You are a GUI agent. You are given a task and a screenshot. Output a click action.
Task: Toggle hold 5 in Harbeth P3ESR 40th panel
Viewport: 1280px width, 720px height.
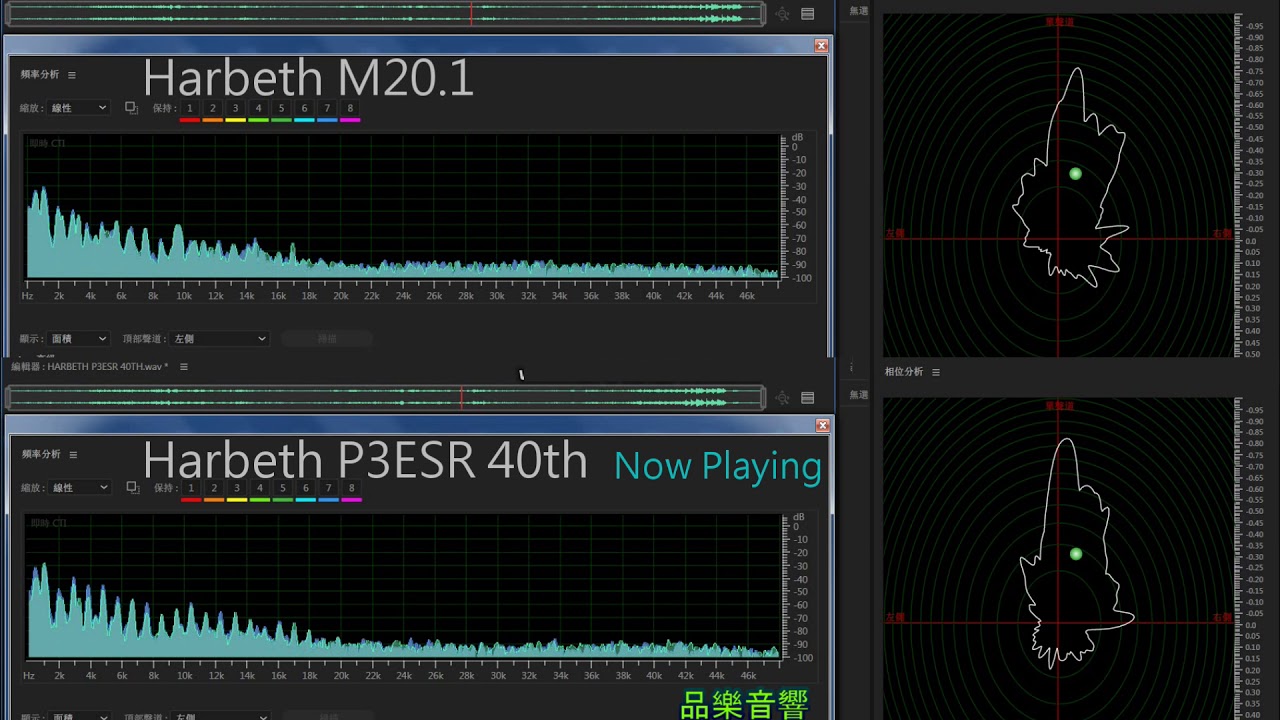283,488
